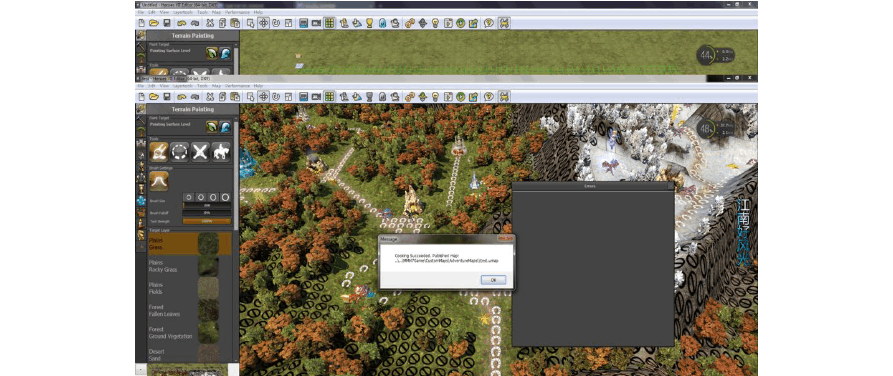
Task: Click New map icon in front window toolbar
Action: coord(142,96)
